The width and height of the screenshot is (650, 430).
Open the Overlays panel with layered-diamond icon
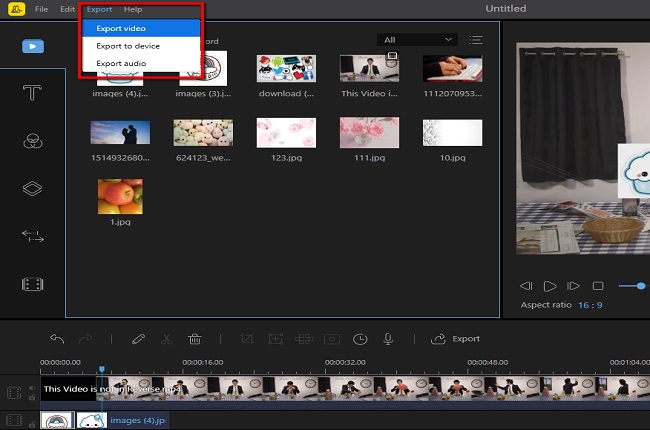[32, 189]
